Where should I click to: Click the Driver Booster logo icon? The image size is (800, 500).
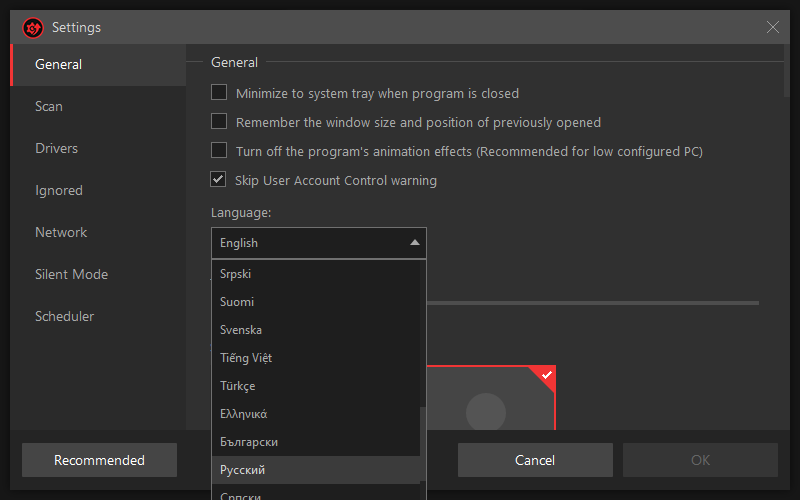tap(33, 28)
